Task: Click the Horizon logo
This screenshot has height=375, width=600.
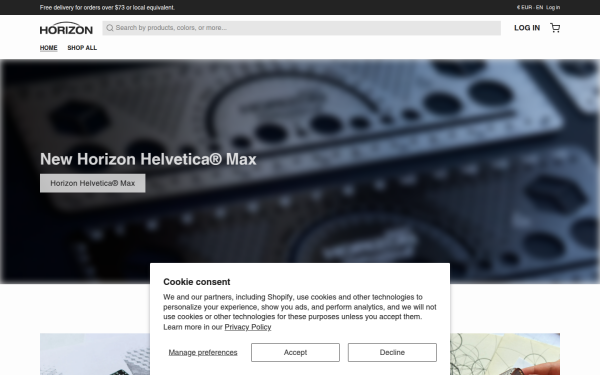Action: point(66,28)
